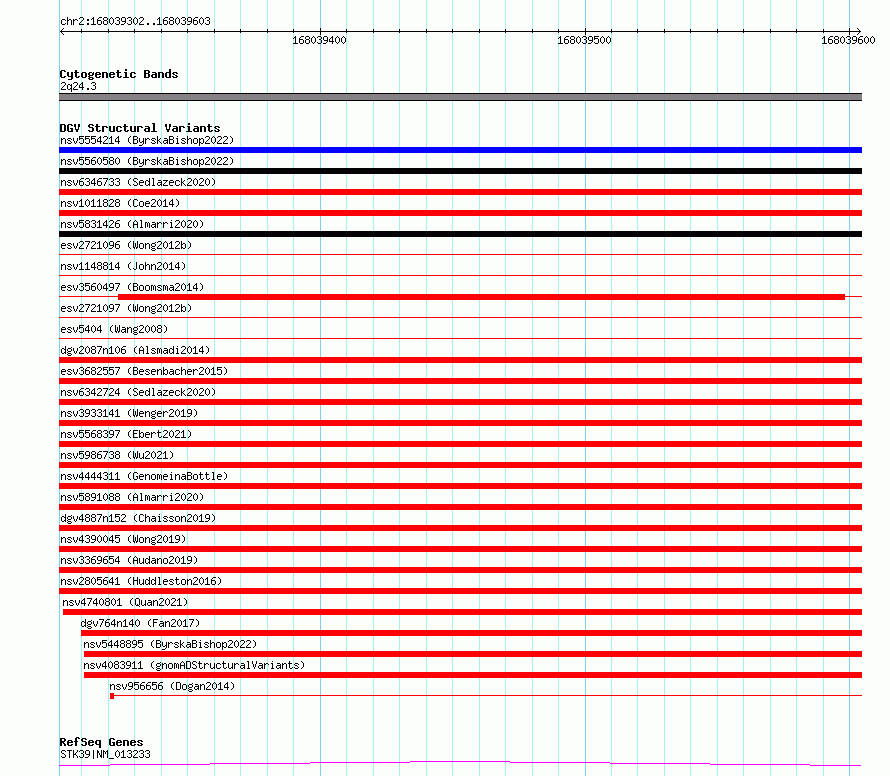Image resolution: width=890 pixels, height=776 pixels.
Task: Select variant esv3560497 (Boomsma2014)
Action: tap(132, 287)
